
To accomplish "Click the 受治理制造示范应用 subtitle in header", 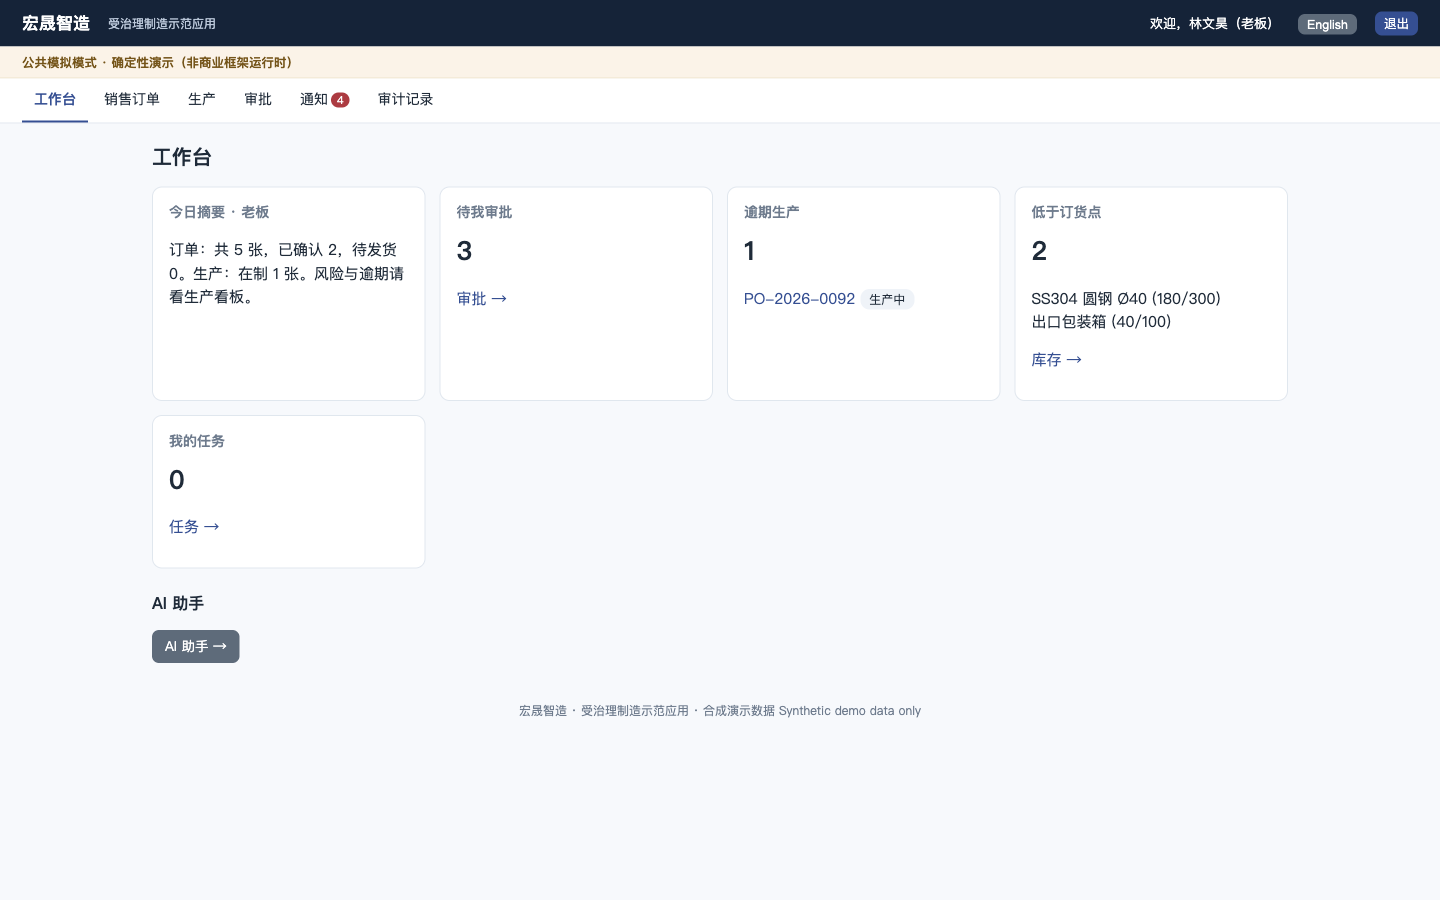I will click(x=162, y=24).
